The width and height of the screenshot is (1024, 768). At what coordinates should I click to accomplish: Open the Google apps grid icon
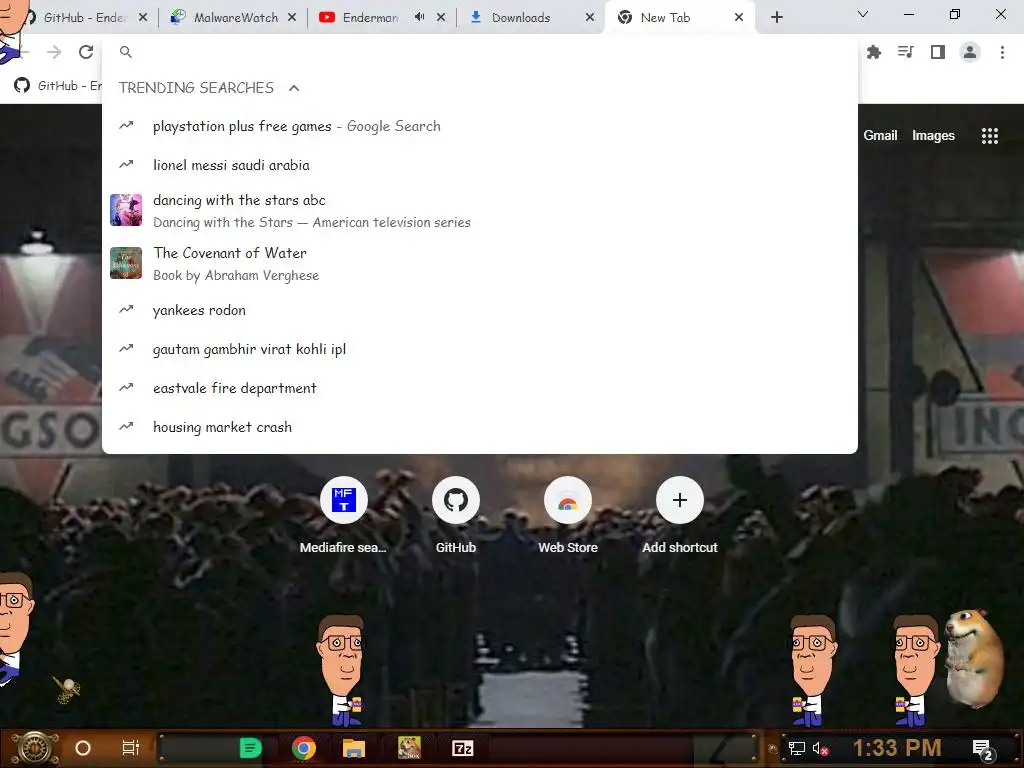[x=989, y=136]
